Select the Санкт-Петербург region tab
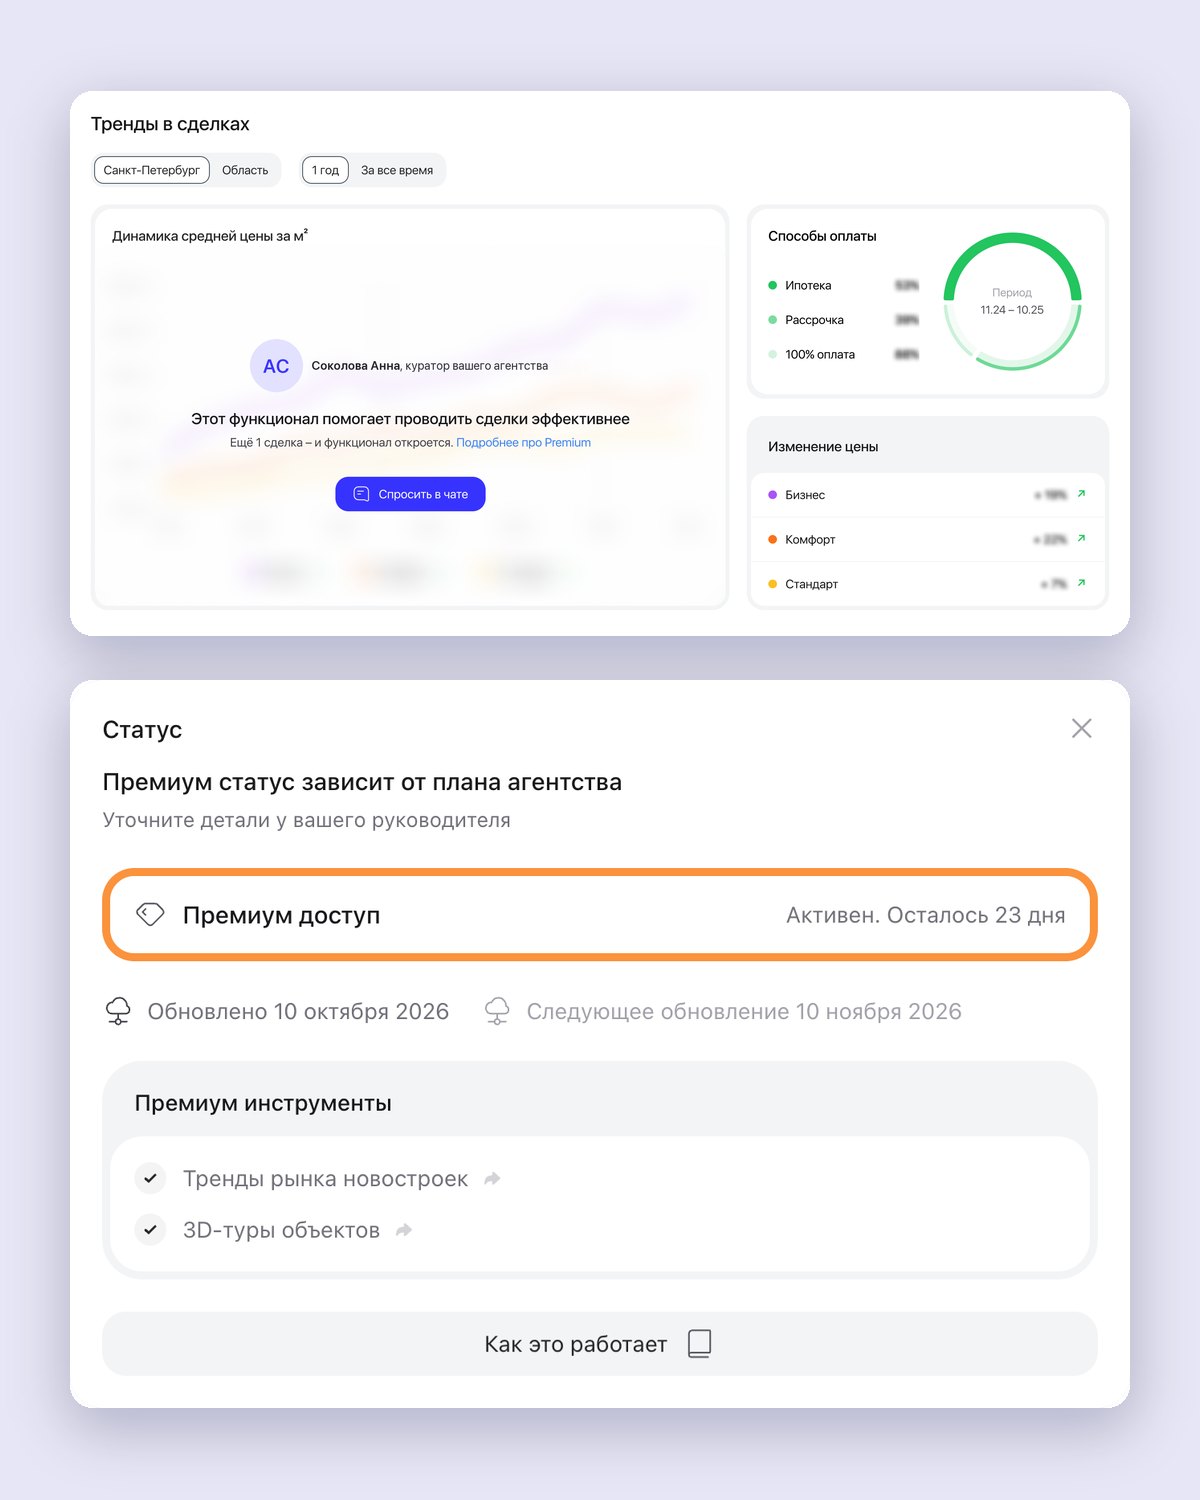 click(152, 170)
